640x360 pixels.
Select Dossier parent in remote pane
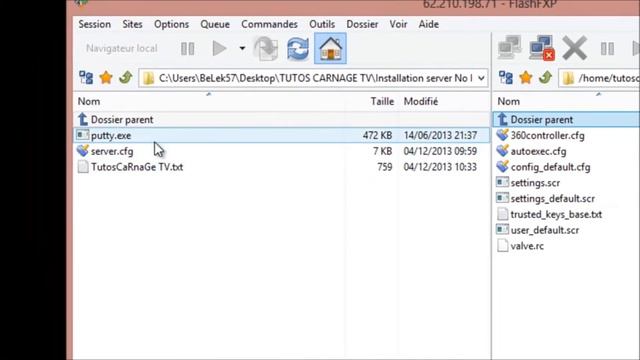click(567, 120)
